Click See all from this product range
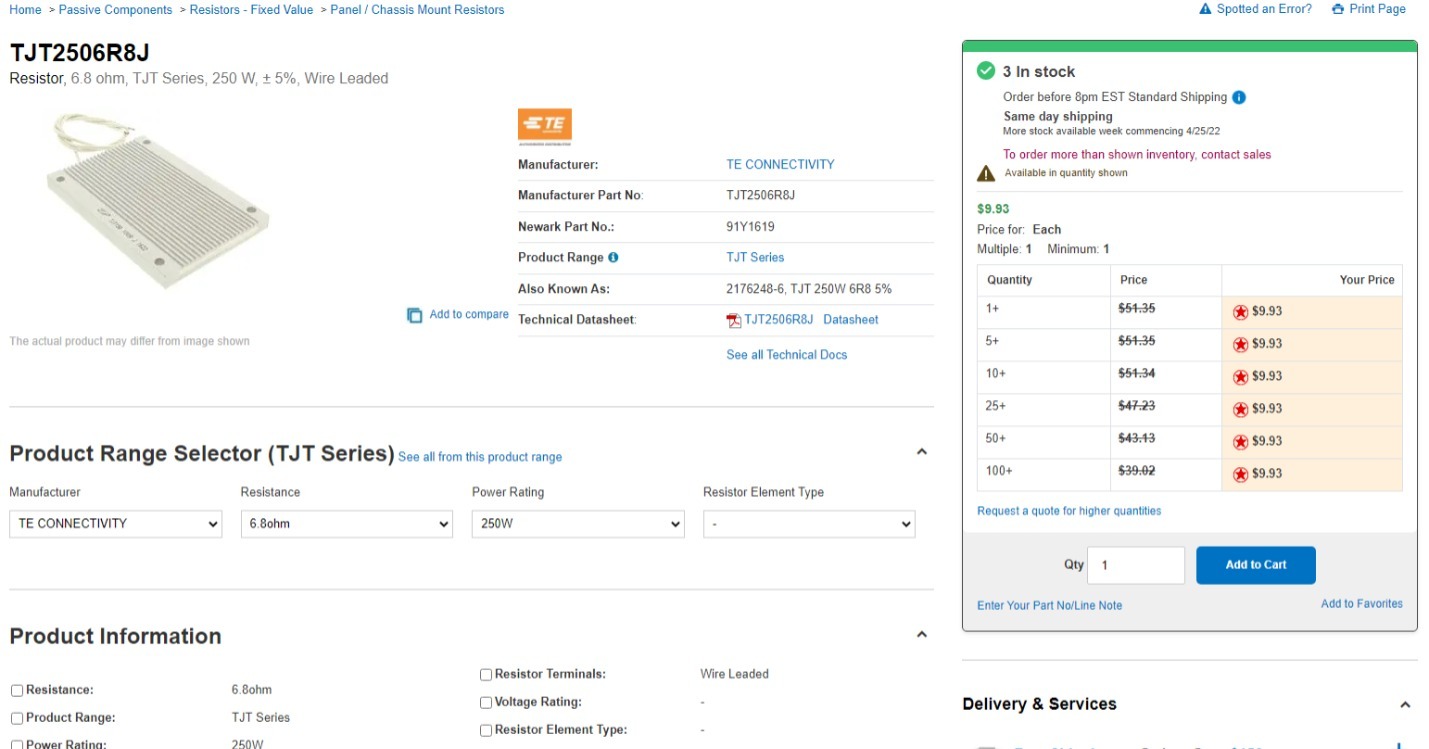This screenshot has height=749, width=1429. tap(480, 457)
